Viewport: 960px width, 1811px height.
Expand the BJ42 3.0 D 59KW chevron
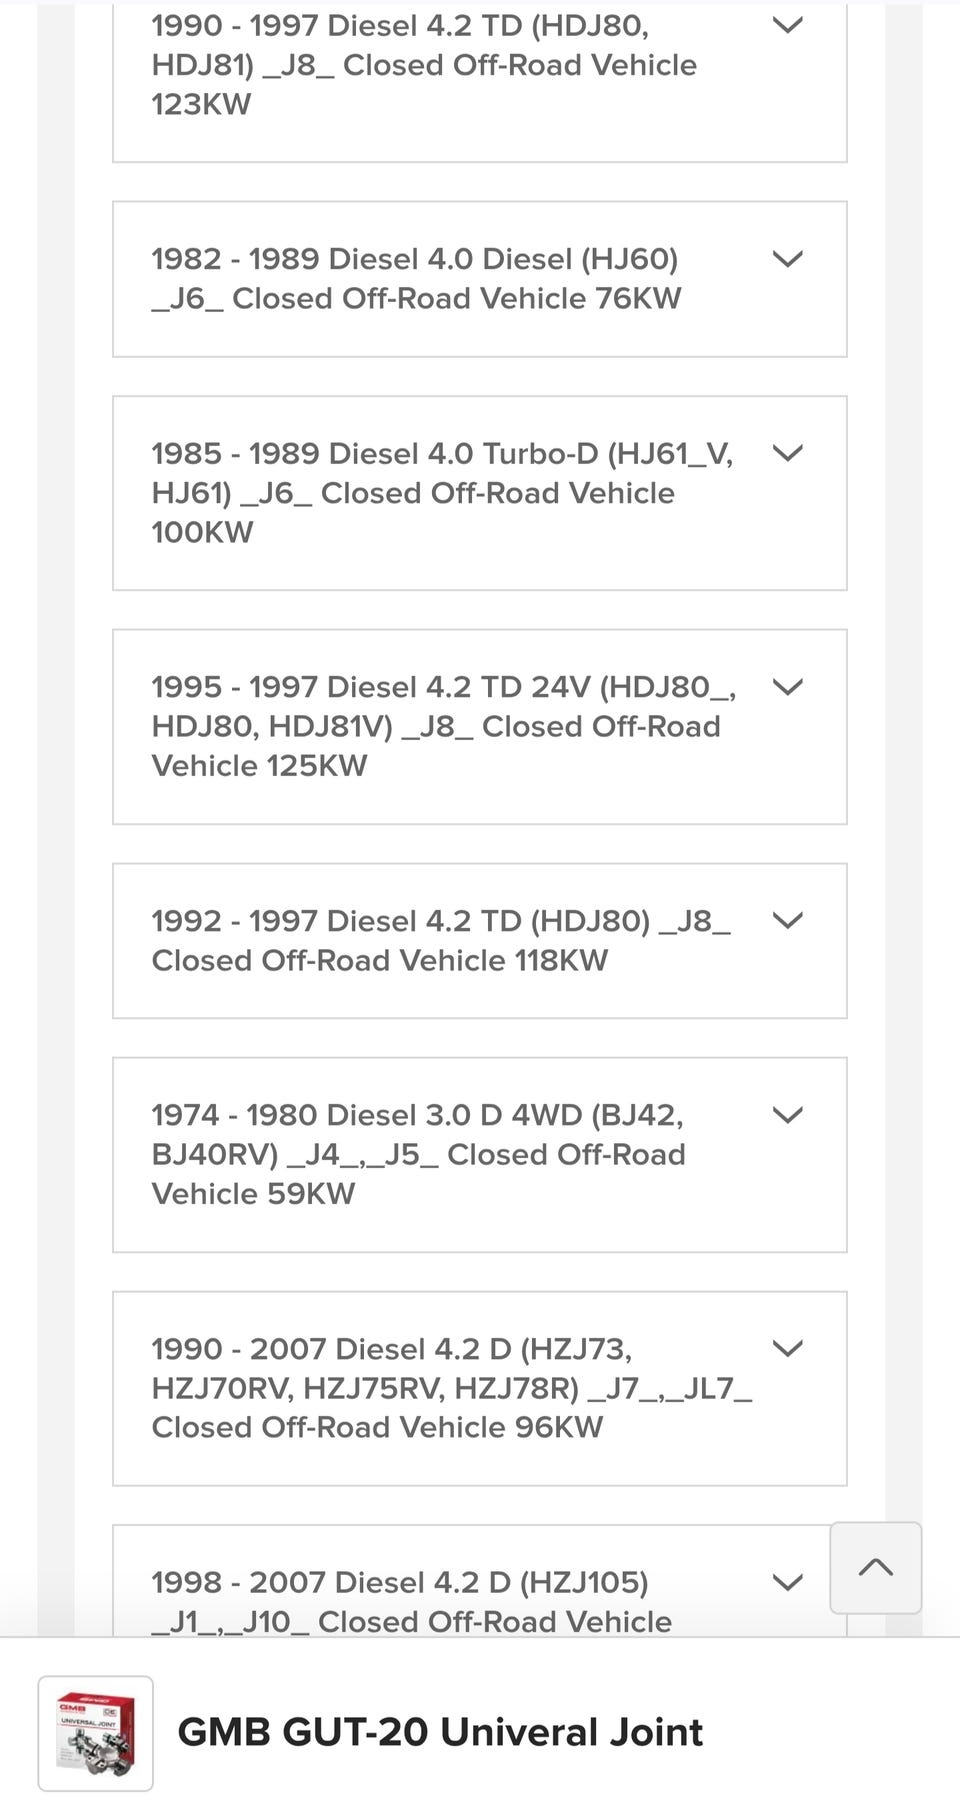[788, 1115]
